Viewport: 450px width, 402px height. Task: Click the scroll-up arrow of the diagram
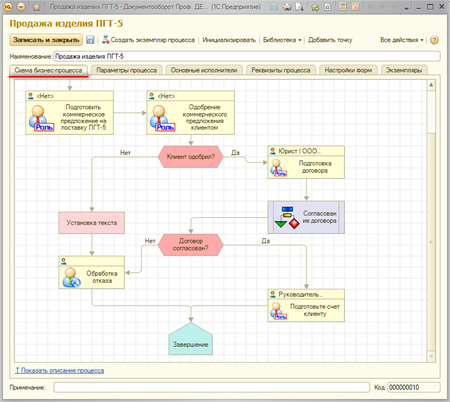coord(431,85)
